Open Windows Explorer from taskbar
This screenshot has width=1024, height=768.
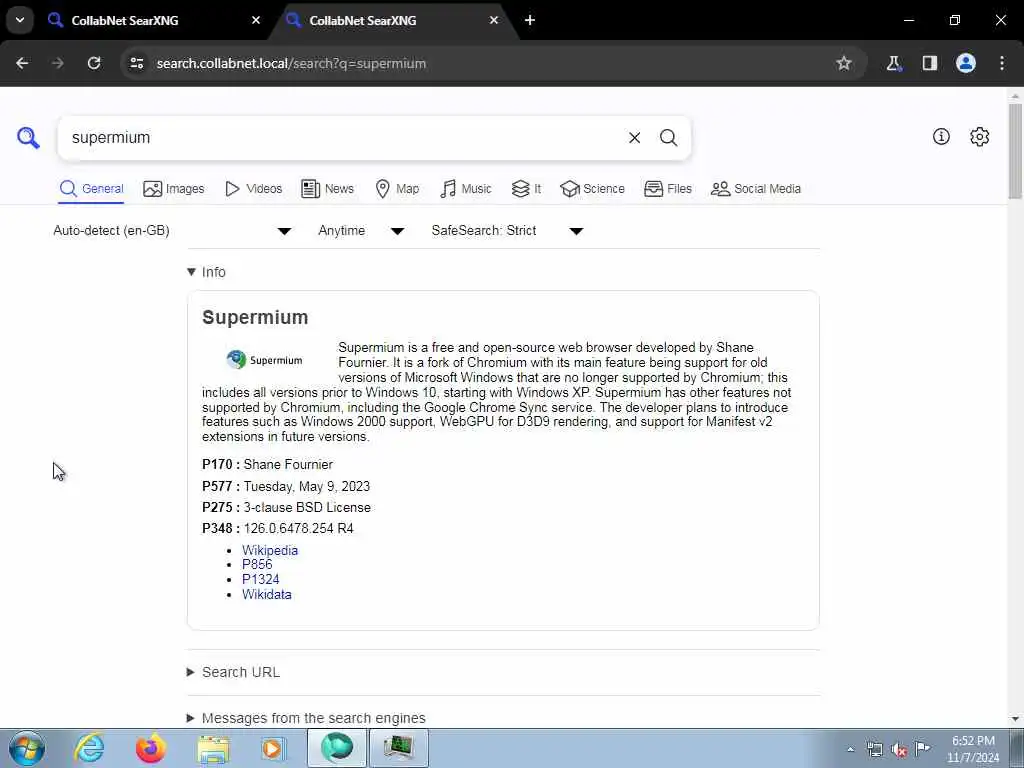(x=214, y=748)
